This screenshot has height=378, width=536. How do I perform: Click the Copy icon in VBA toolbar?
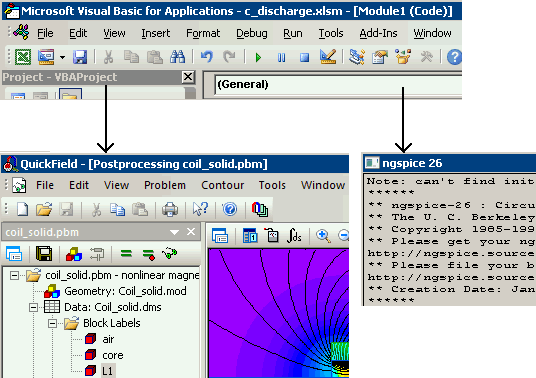131,57
